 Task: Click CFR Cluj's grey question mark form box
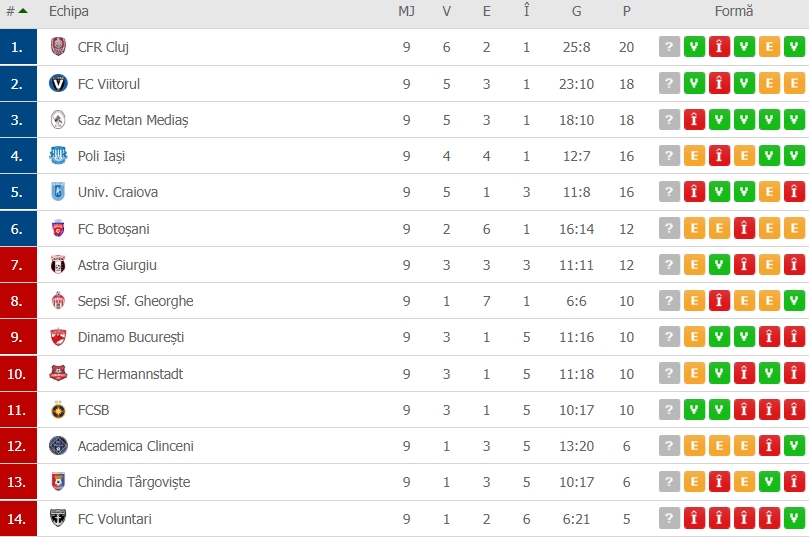[670, 47]
